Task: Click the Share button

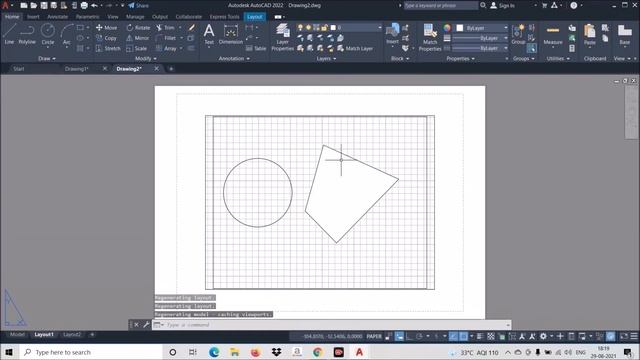Action: 138,5
